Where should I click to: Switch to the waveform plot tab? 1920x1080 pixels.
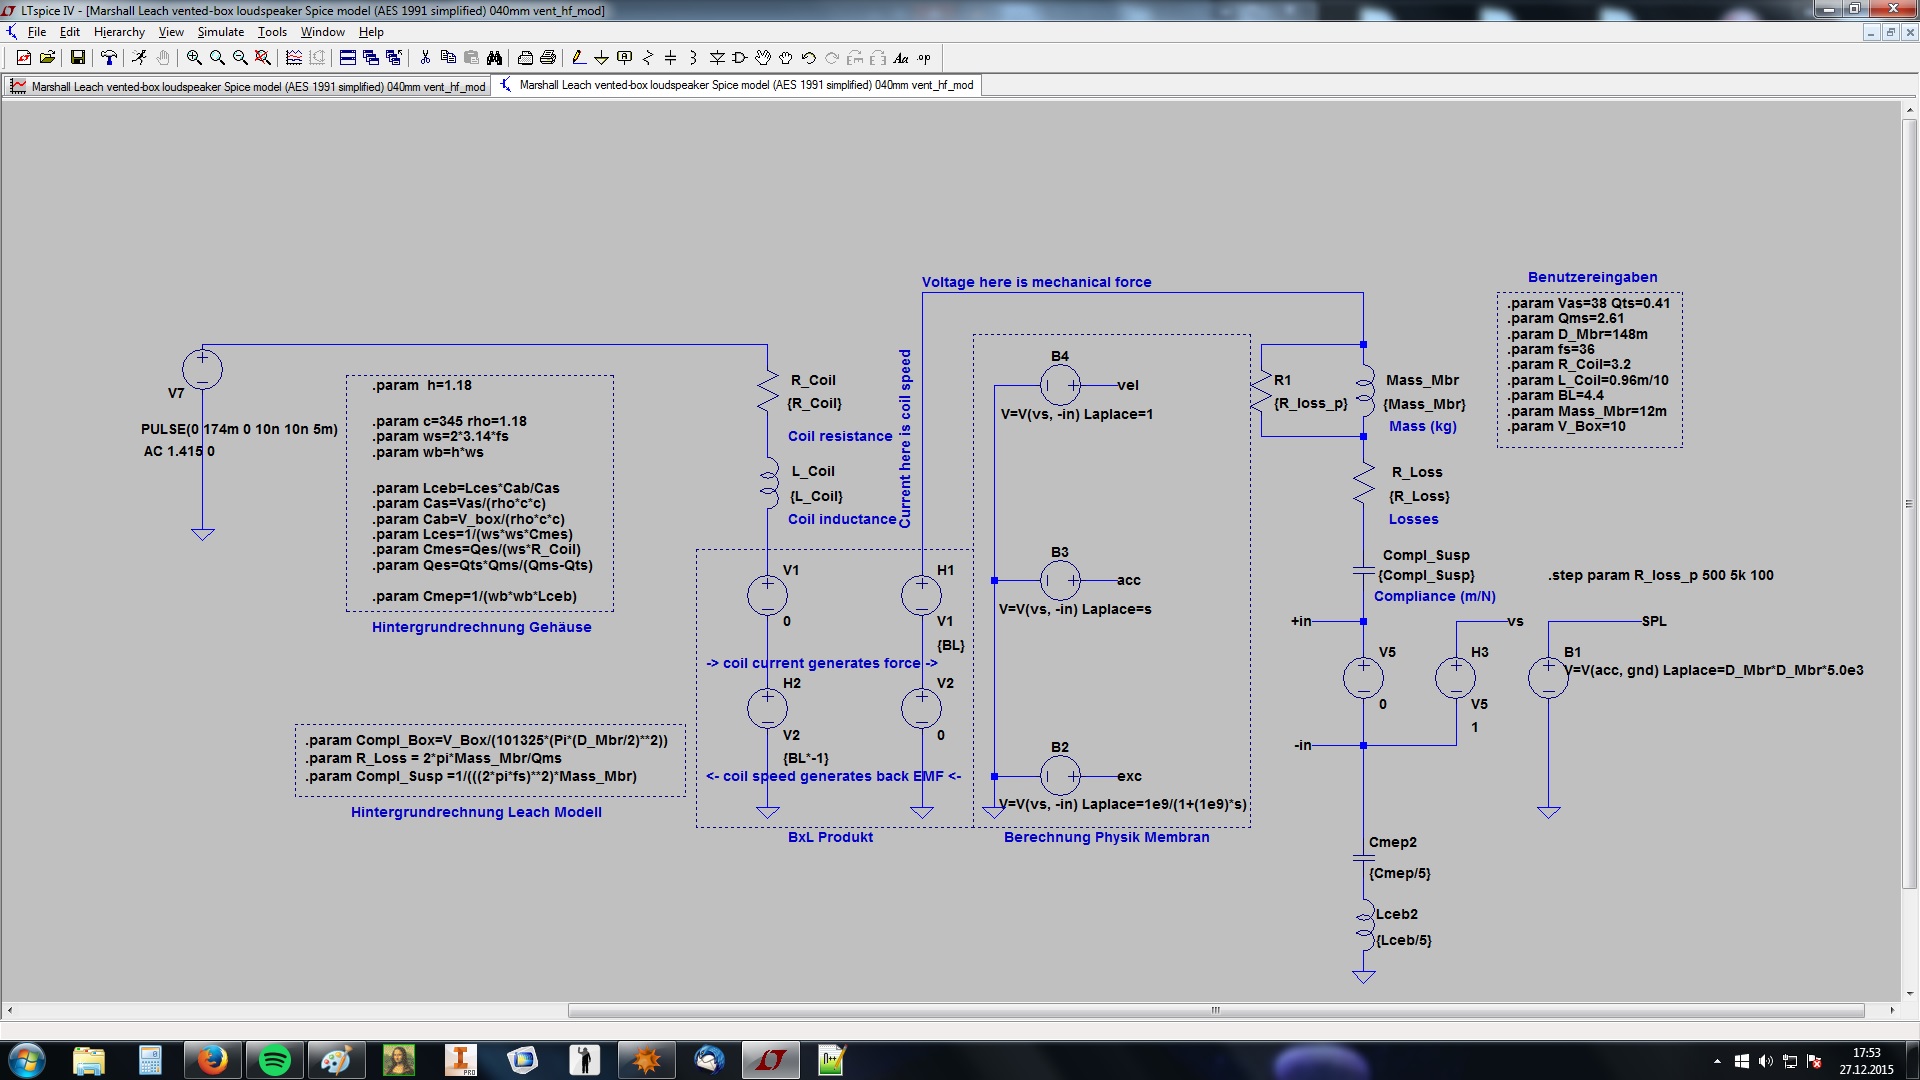pyautogui.click(x=248, y=87)
